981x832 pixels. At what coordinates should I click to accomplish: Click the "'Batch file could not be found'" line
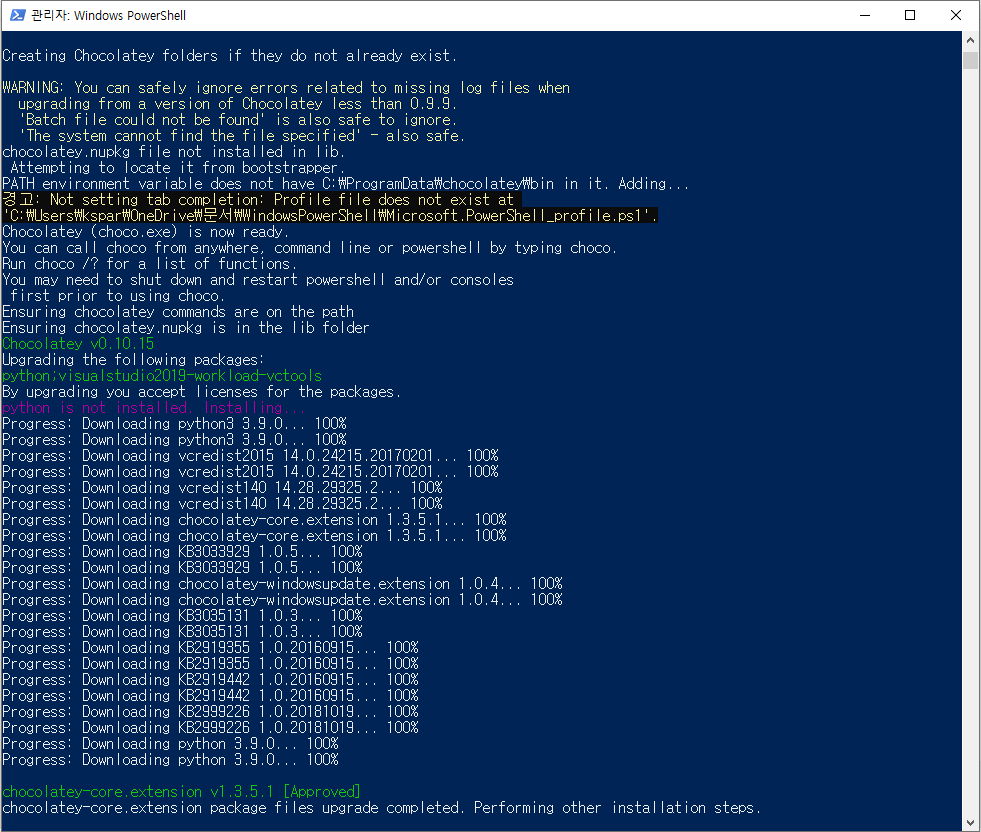[237, 119]
